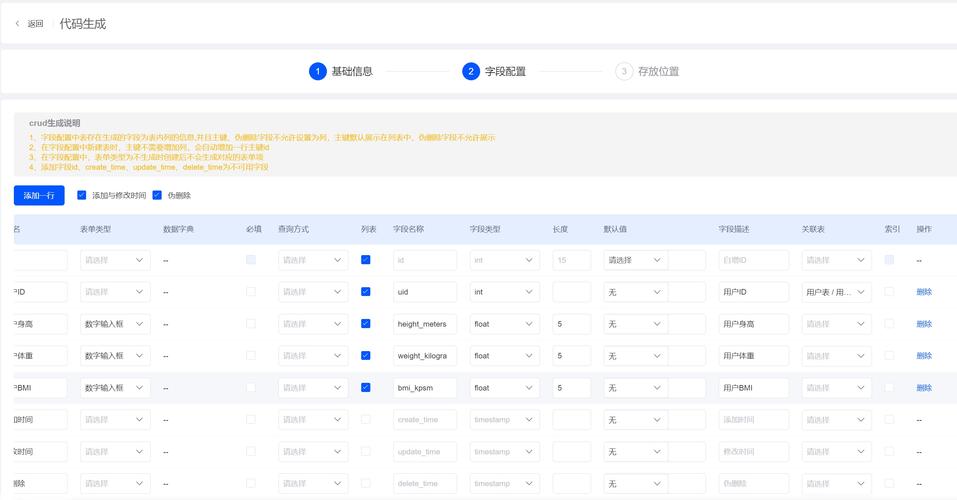Open 字段类型 dropdown showing int for uid
This screenshot has width=957, height=500.
[505, 292]
